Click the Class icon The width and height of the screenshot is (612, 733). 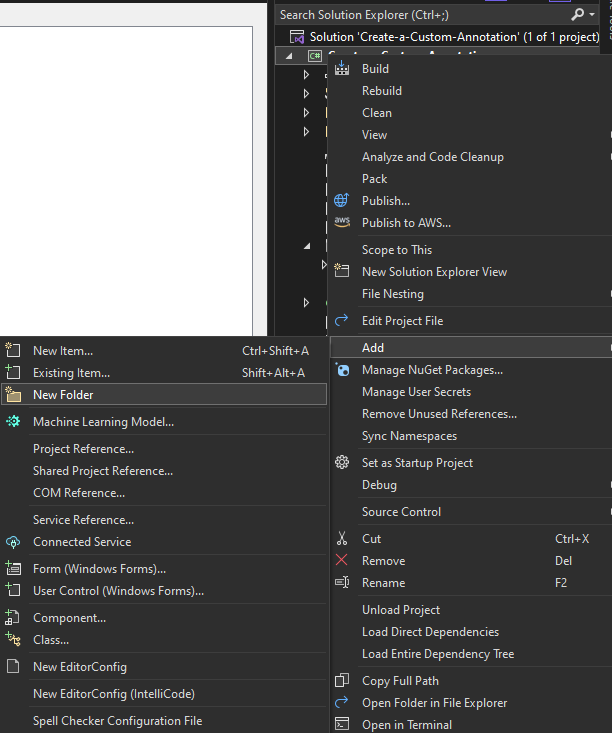pos(13,639)
